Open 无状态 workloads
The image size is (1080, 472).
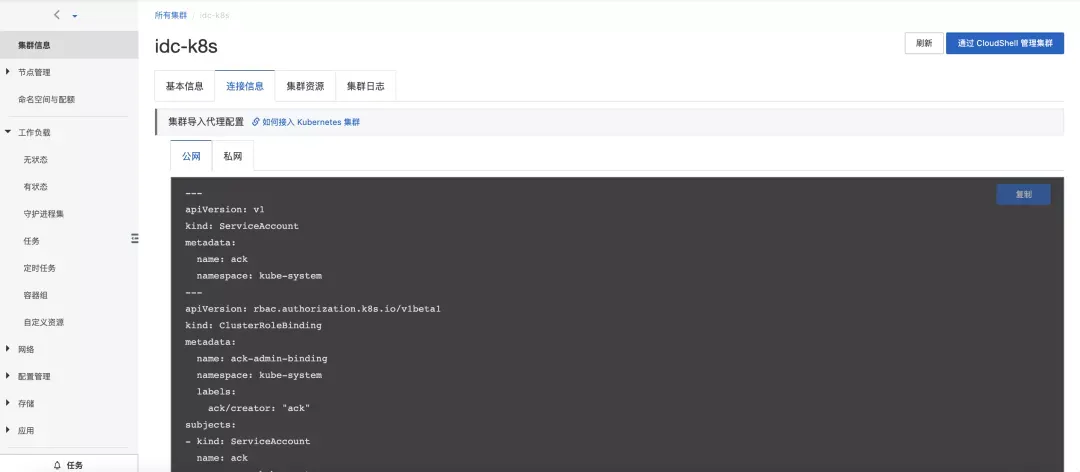point(36,160)
